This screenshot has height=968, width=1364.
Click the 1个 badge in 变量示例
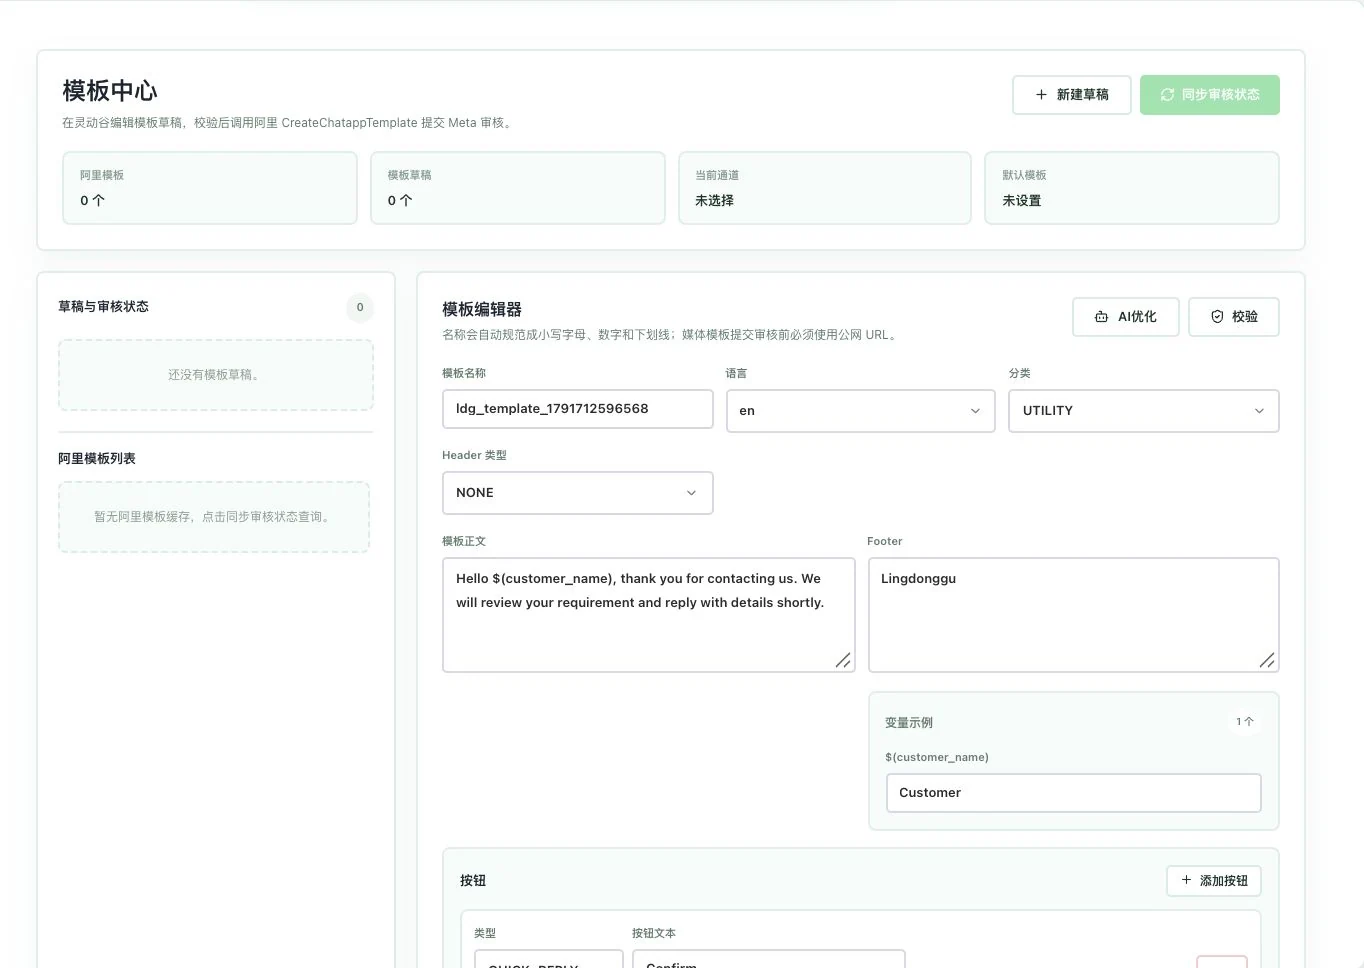click(x=1244, y=722)
